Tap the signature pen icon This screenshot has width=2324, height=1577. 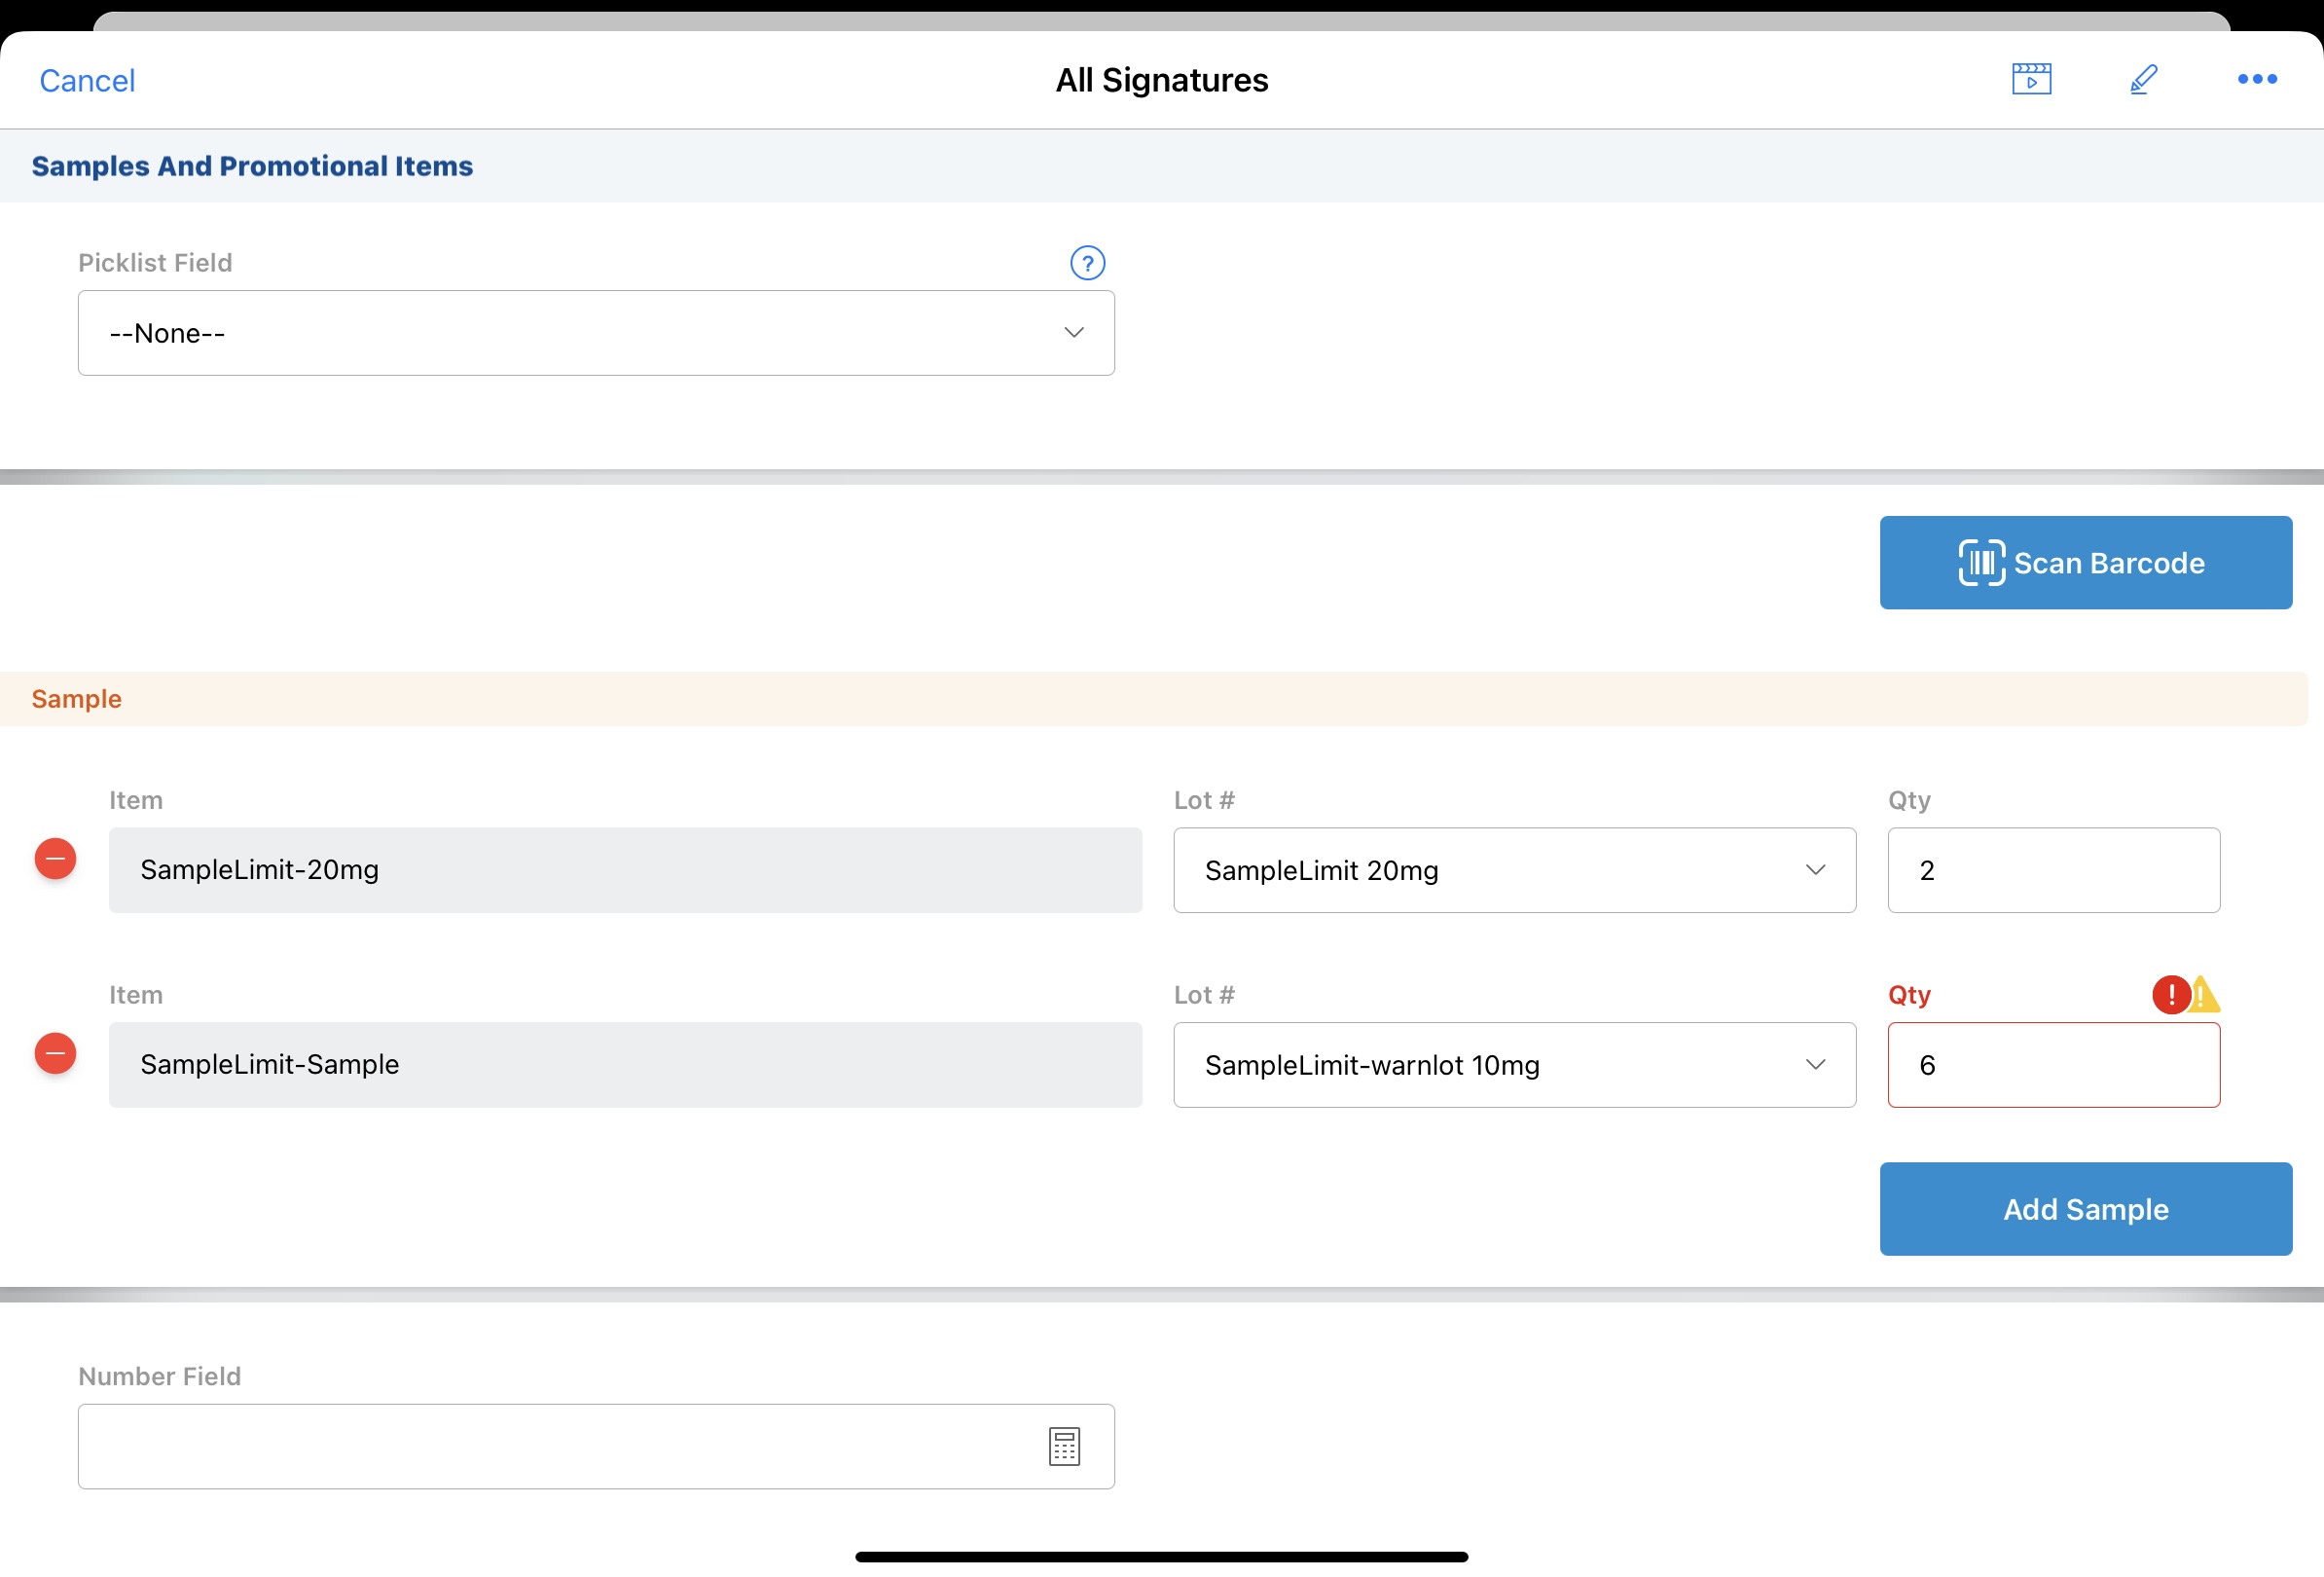(2143, 79)
